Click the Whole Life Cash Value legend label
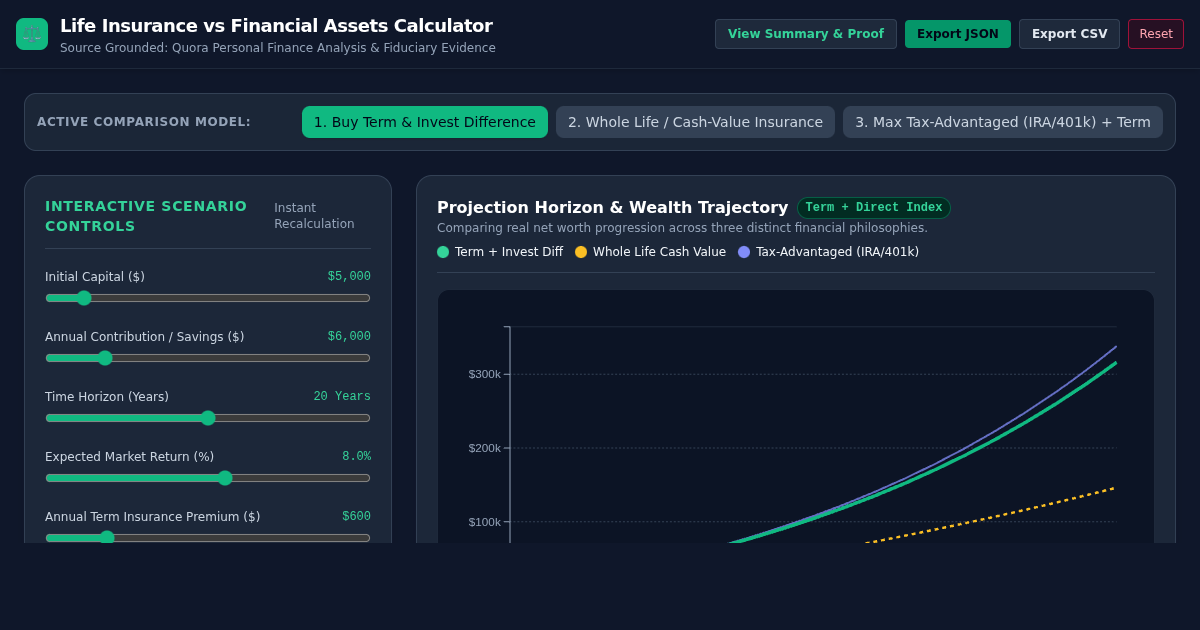1200x630 pixels. tap(659, 252)
